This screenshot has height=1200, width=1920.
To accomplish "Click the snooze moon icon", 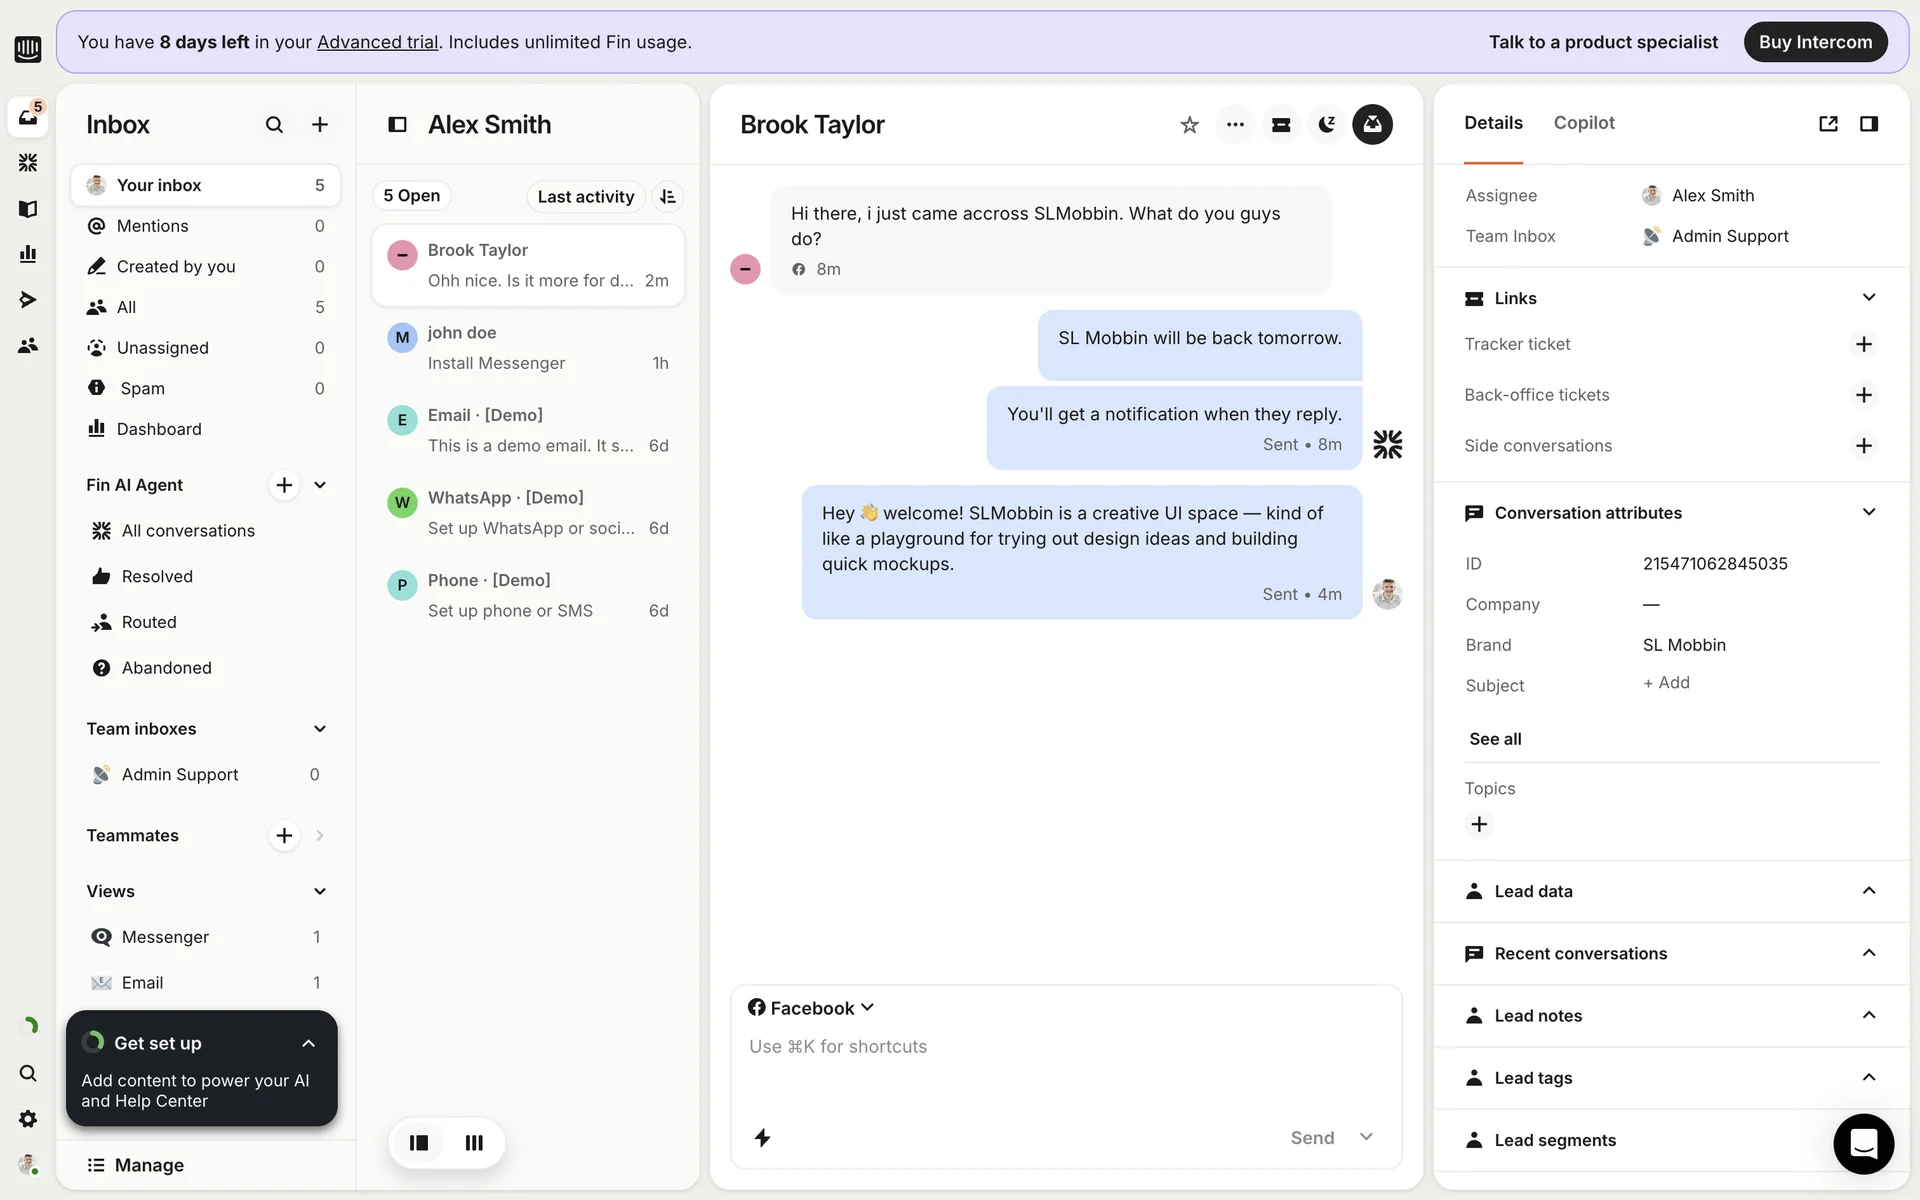I will click(1326, 125).
